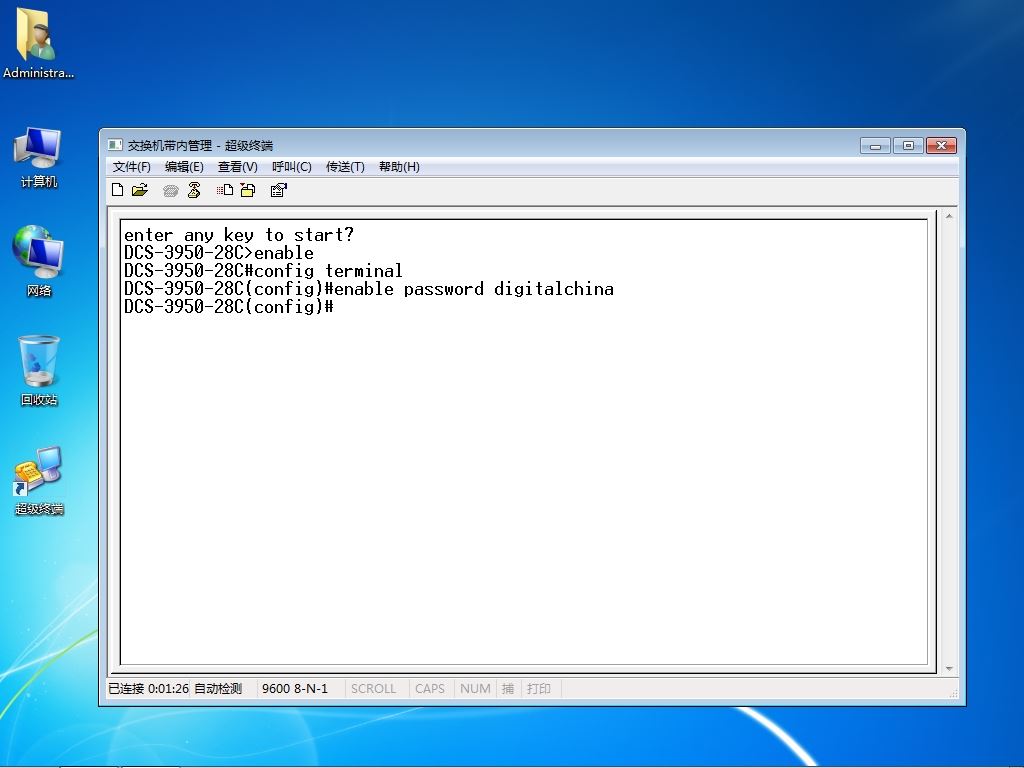
Task: Click the NUM indicator in status bar
Action: point(475,688)
